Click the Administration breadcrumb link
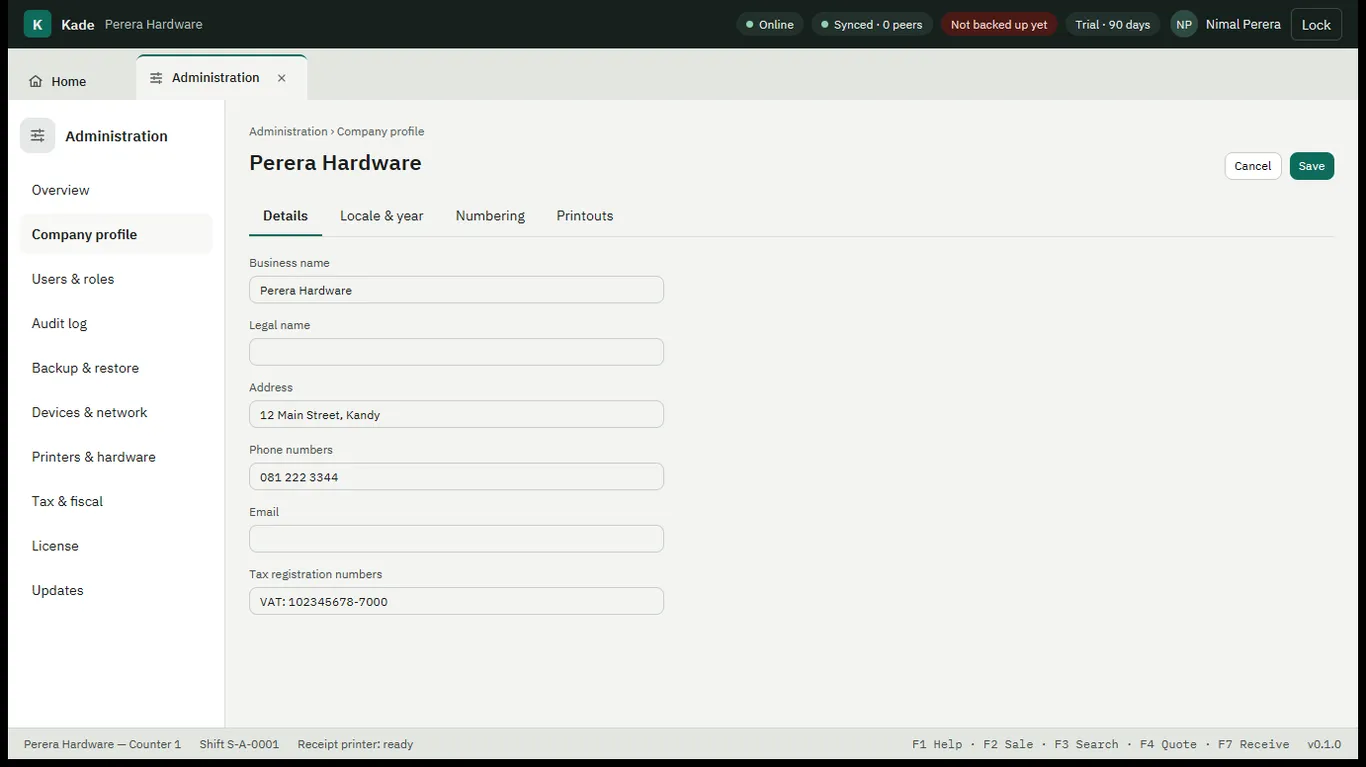 (288, 131)
